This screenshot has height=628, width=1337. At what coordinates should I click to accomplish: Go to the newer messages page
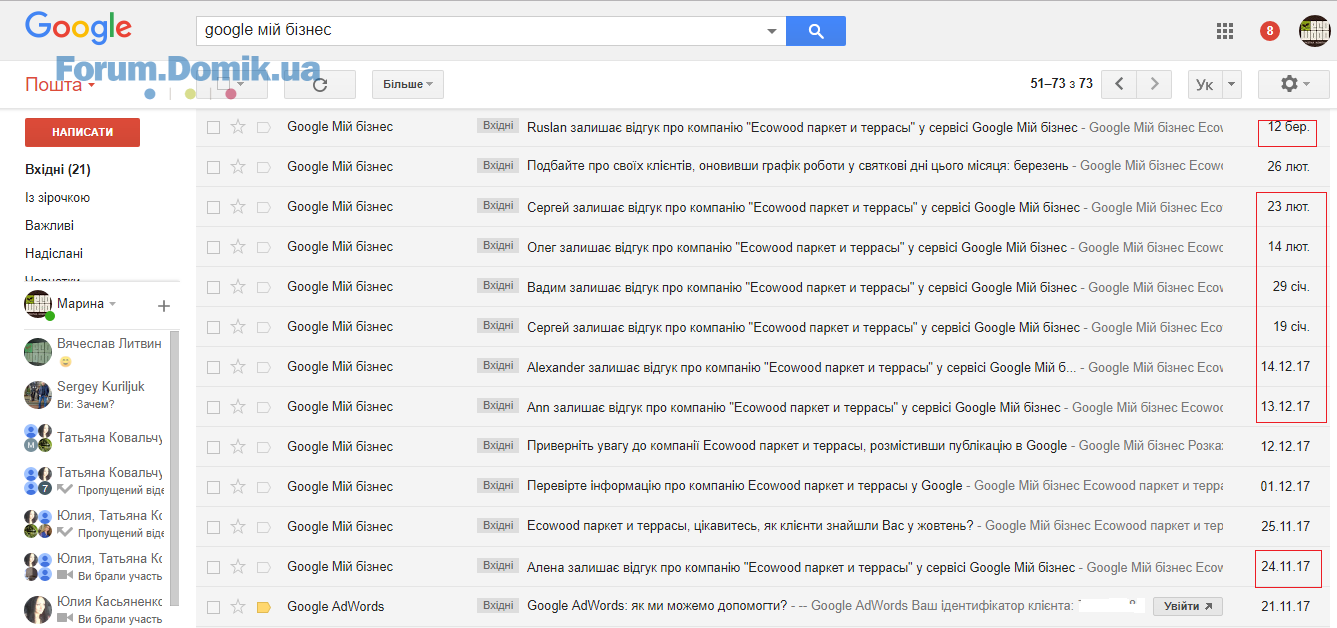[1119, 84]
